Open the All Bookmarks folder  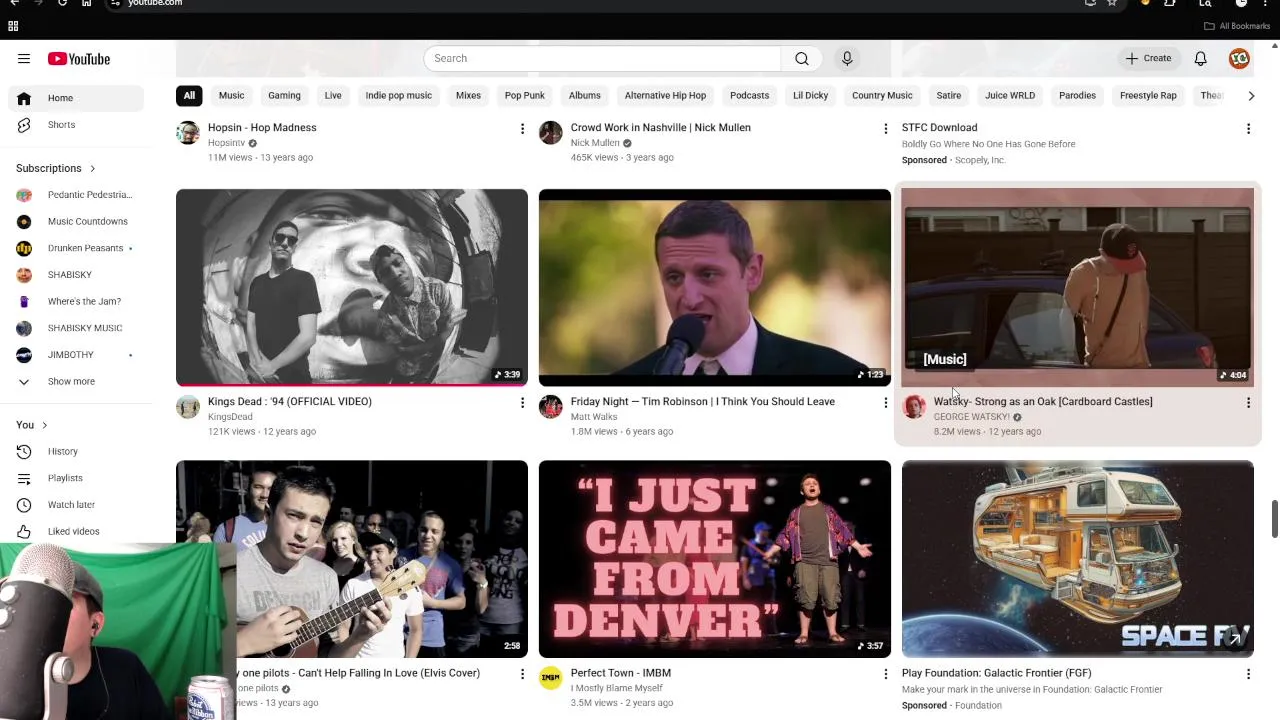click(1237, 26)
